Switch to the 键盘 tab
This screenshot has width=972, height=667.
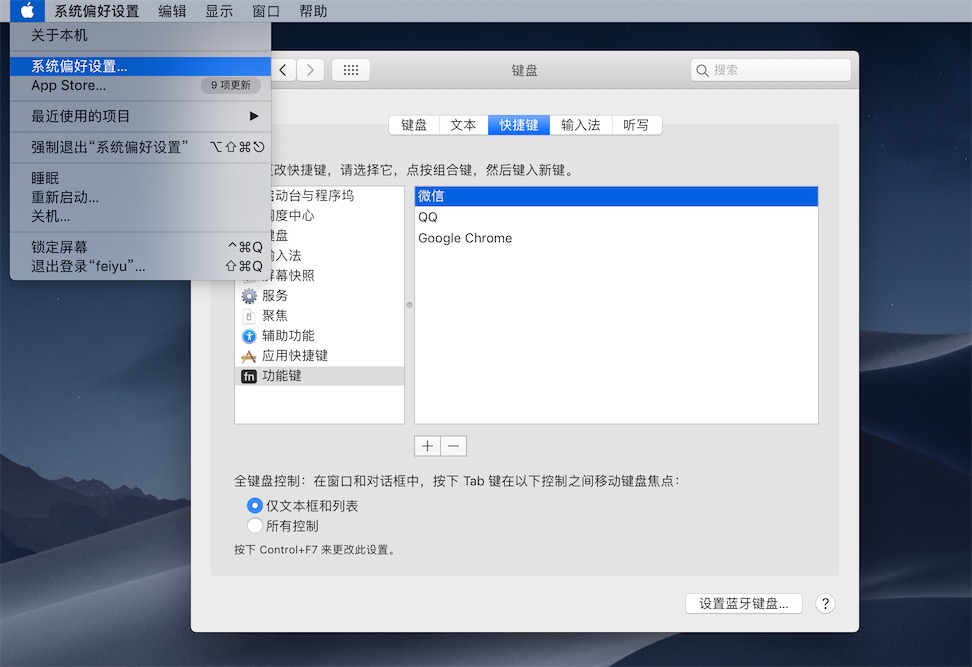414,125
